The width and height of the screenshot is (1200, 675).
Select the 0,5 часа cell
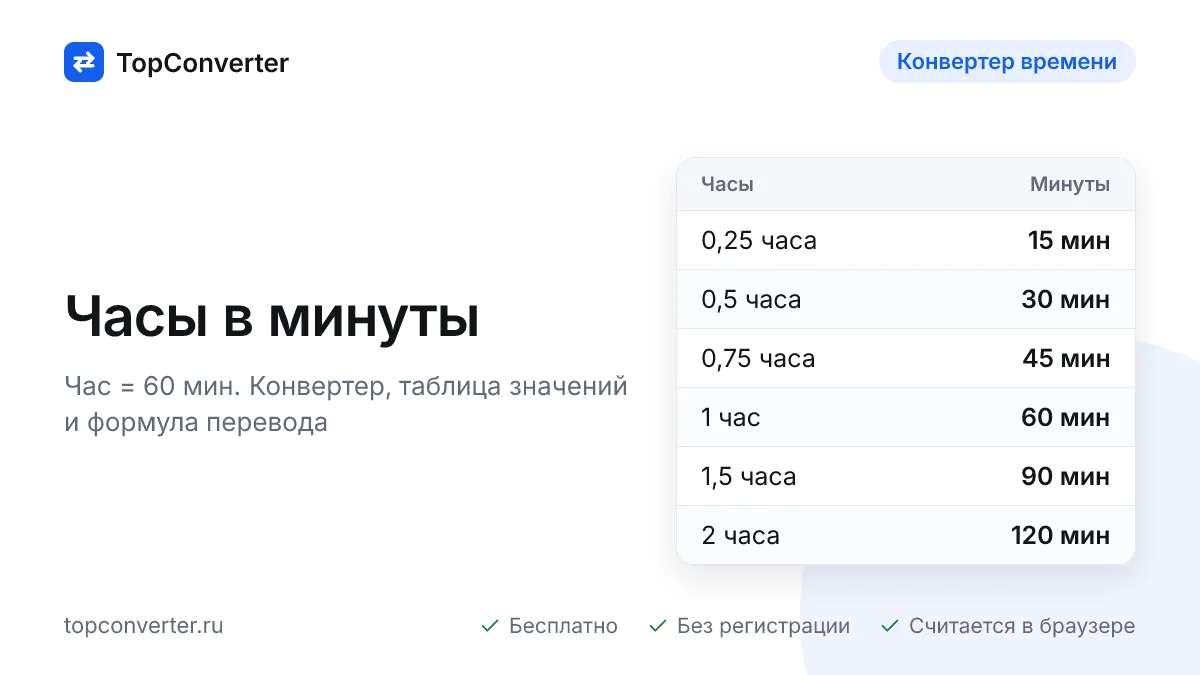click(x=751, y=300)
